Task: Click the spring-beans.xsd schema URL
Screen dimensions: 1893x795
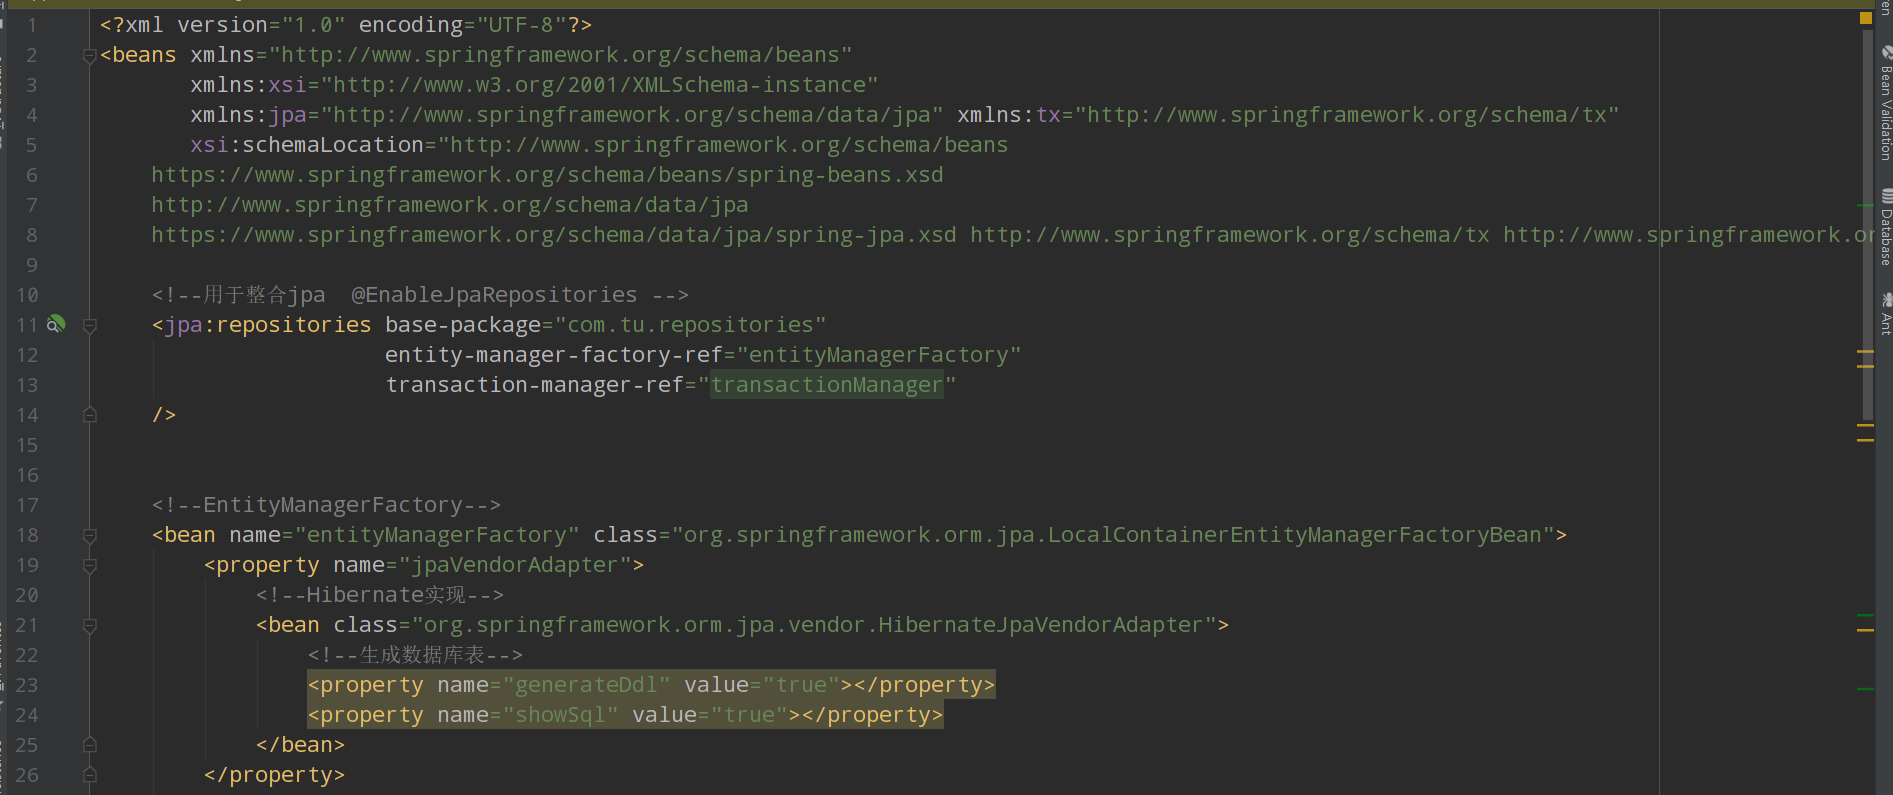Action: (x=547, y=175)
